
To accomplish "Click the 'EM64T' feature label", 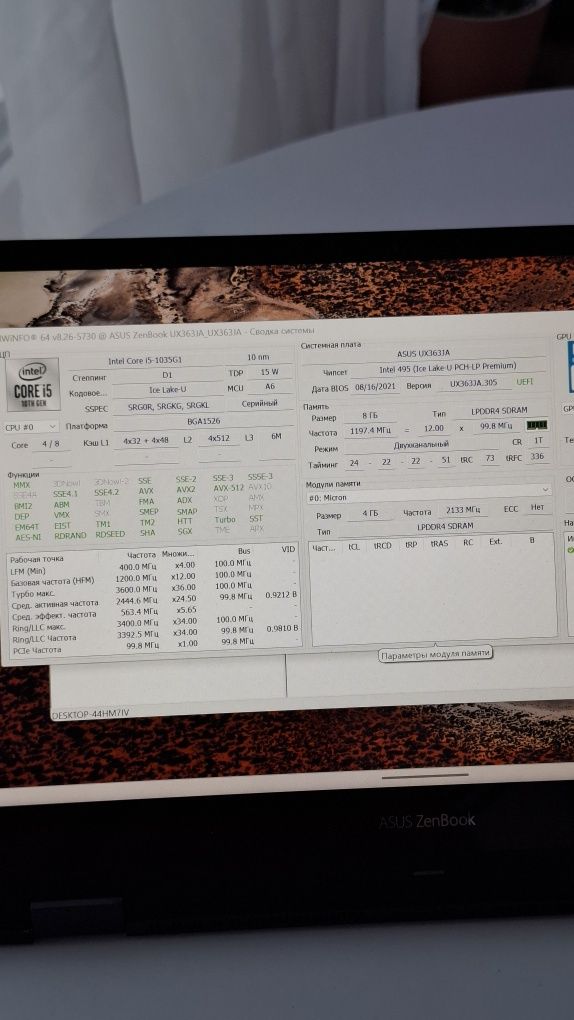I will click(x=27, y=527).
